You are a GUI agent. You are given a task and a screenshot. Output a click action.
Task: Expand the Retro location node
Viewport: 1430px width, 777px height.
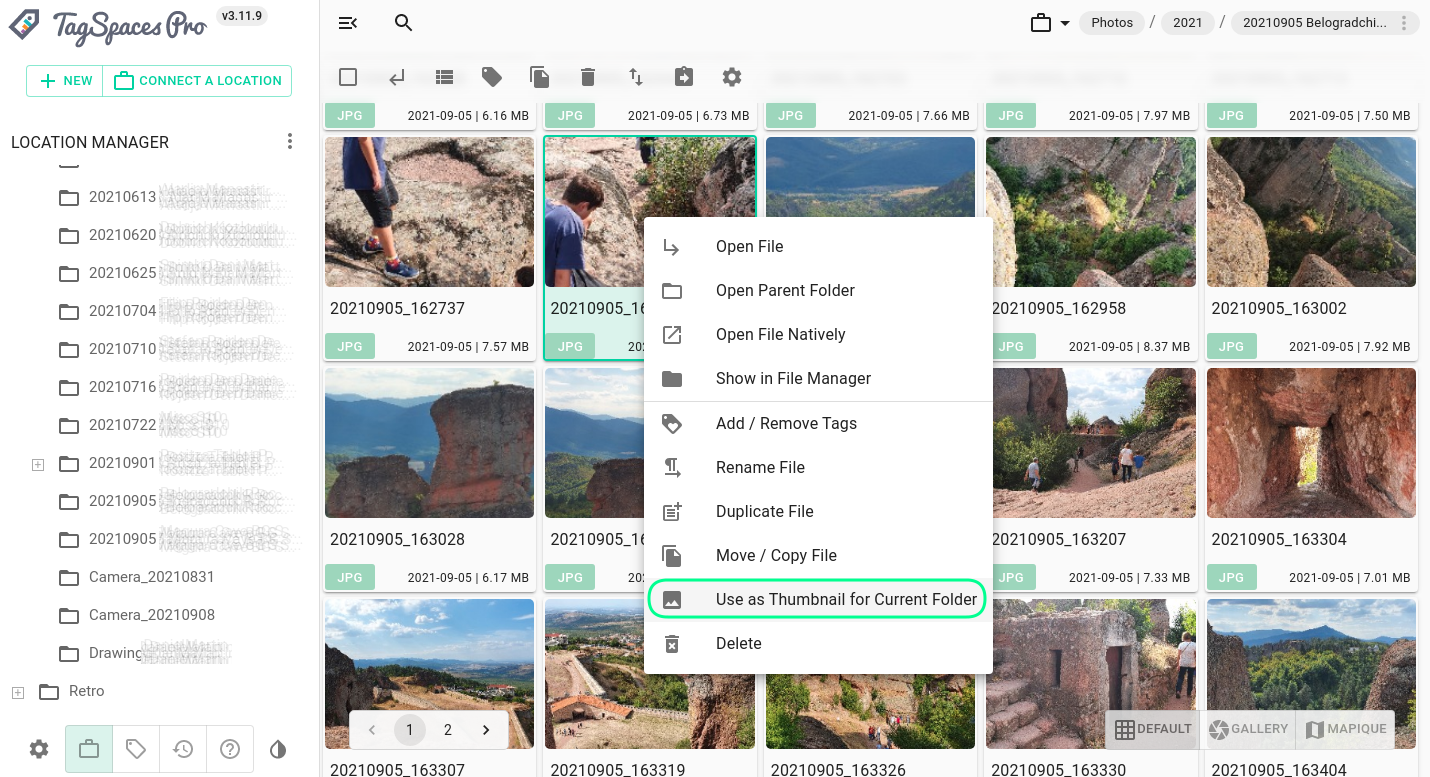[16, 691]
